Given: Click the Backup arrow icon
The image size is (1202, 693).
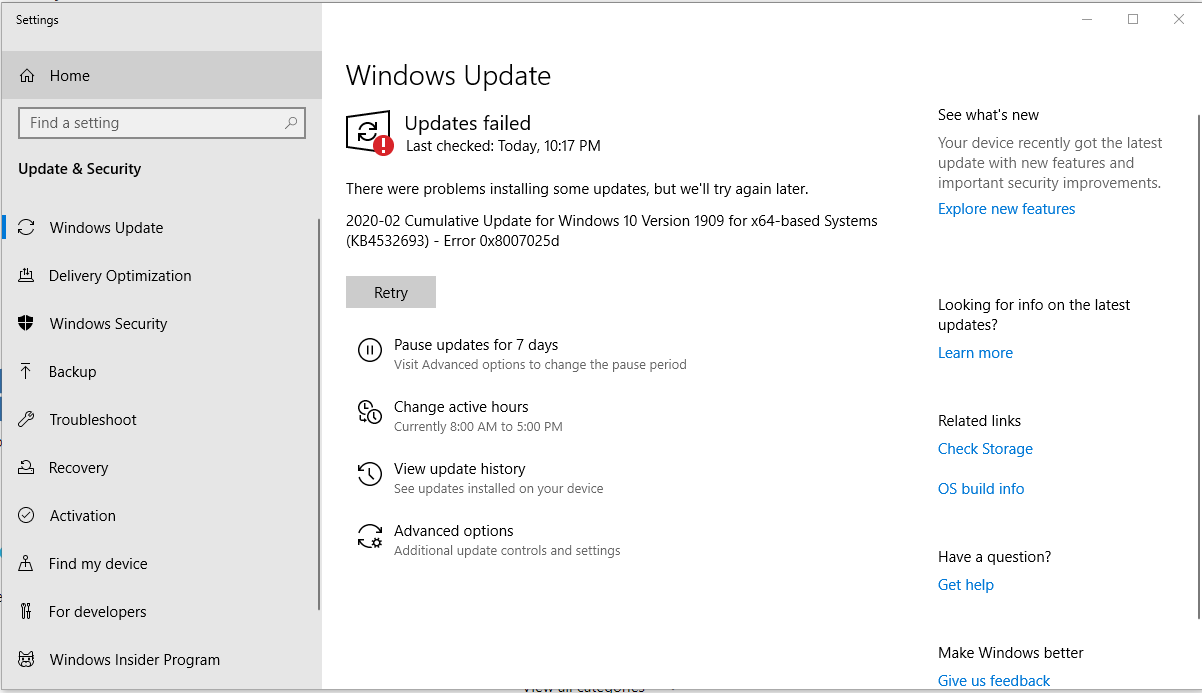Looking at the screenshot, I should pyautogui.click(x=27, y=372).
